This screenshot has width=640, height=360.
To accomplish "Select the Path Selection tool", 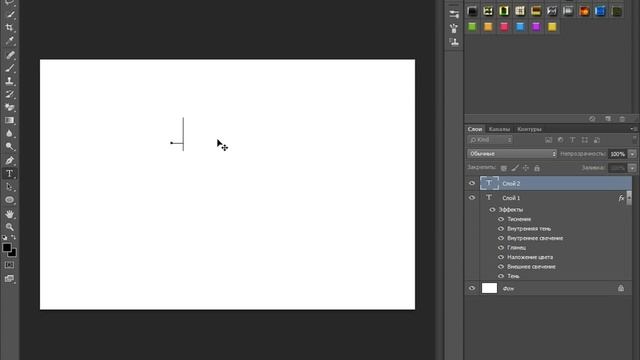I will click(10, 187).
